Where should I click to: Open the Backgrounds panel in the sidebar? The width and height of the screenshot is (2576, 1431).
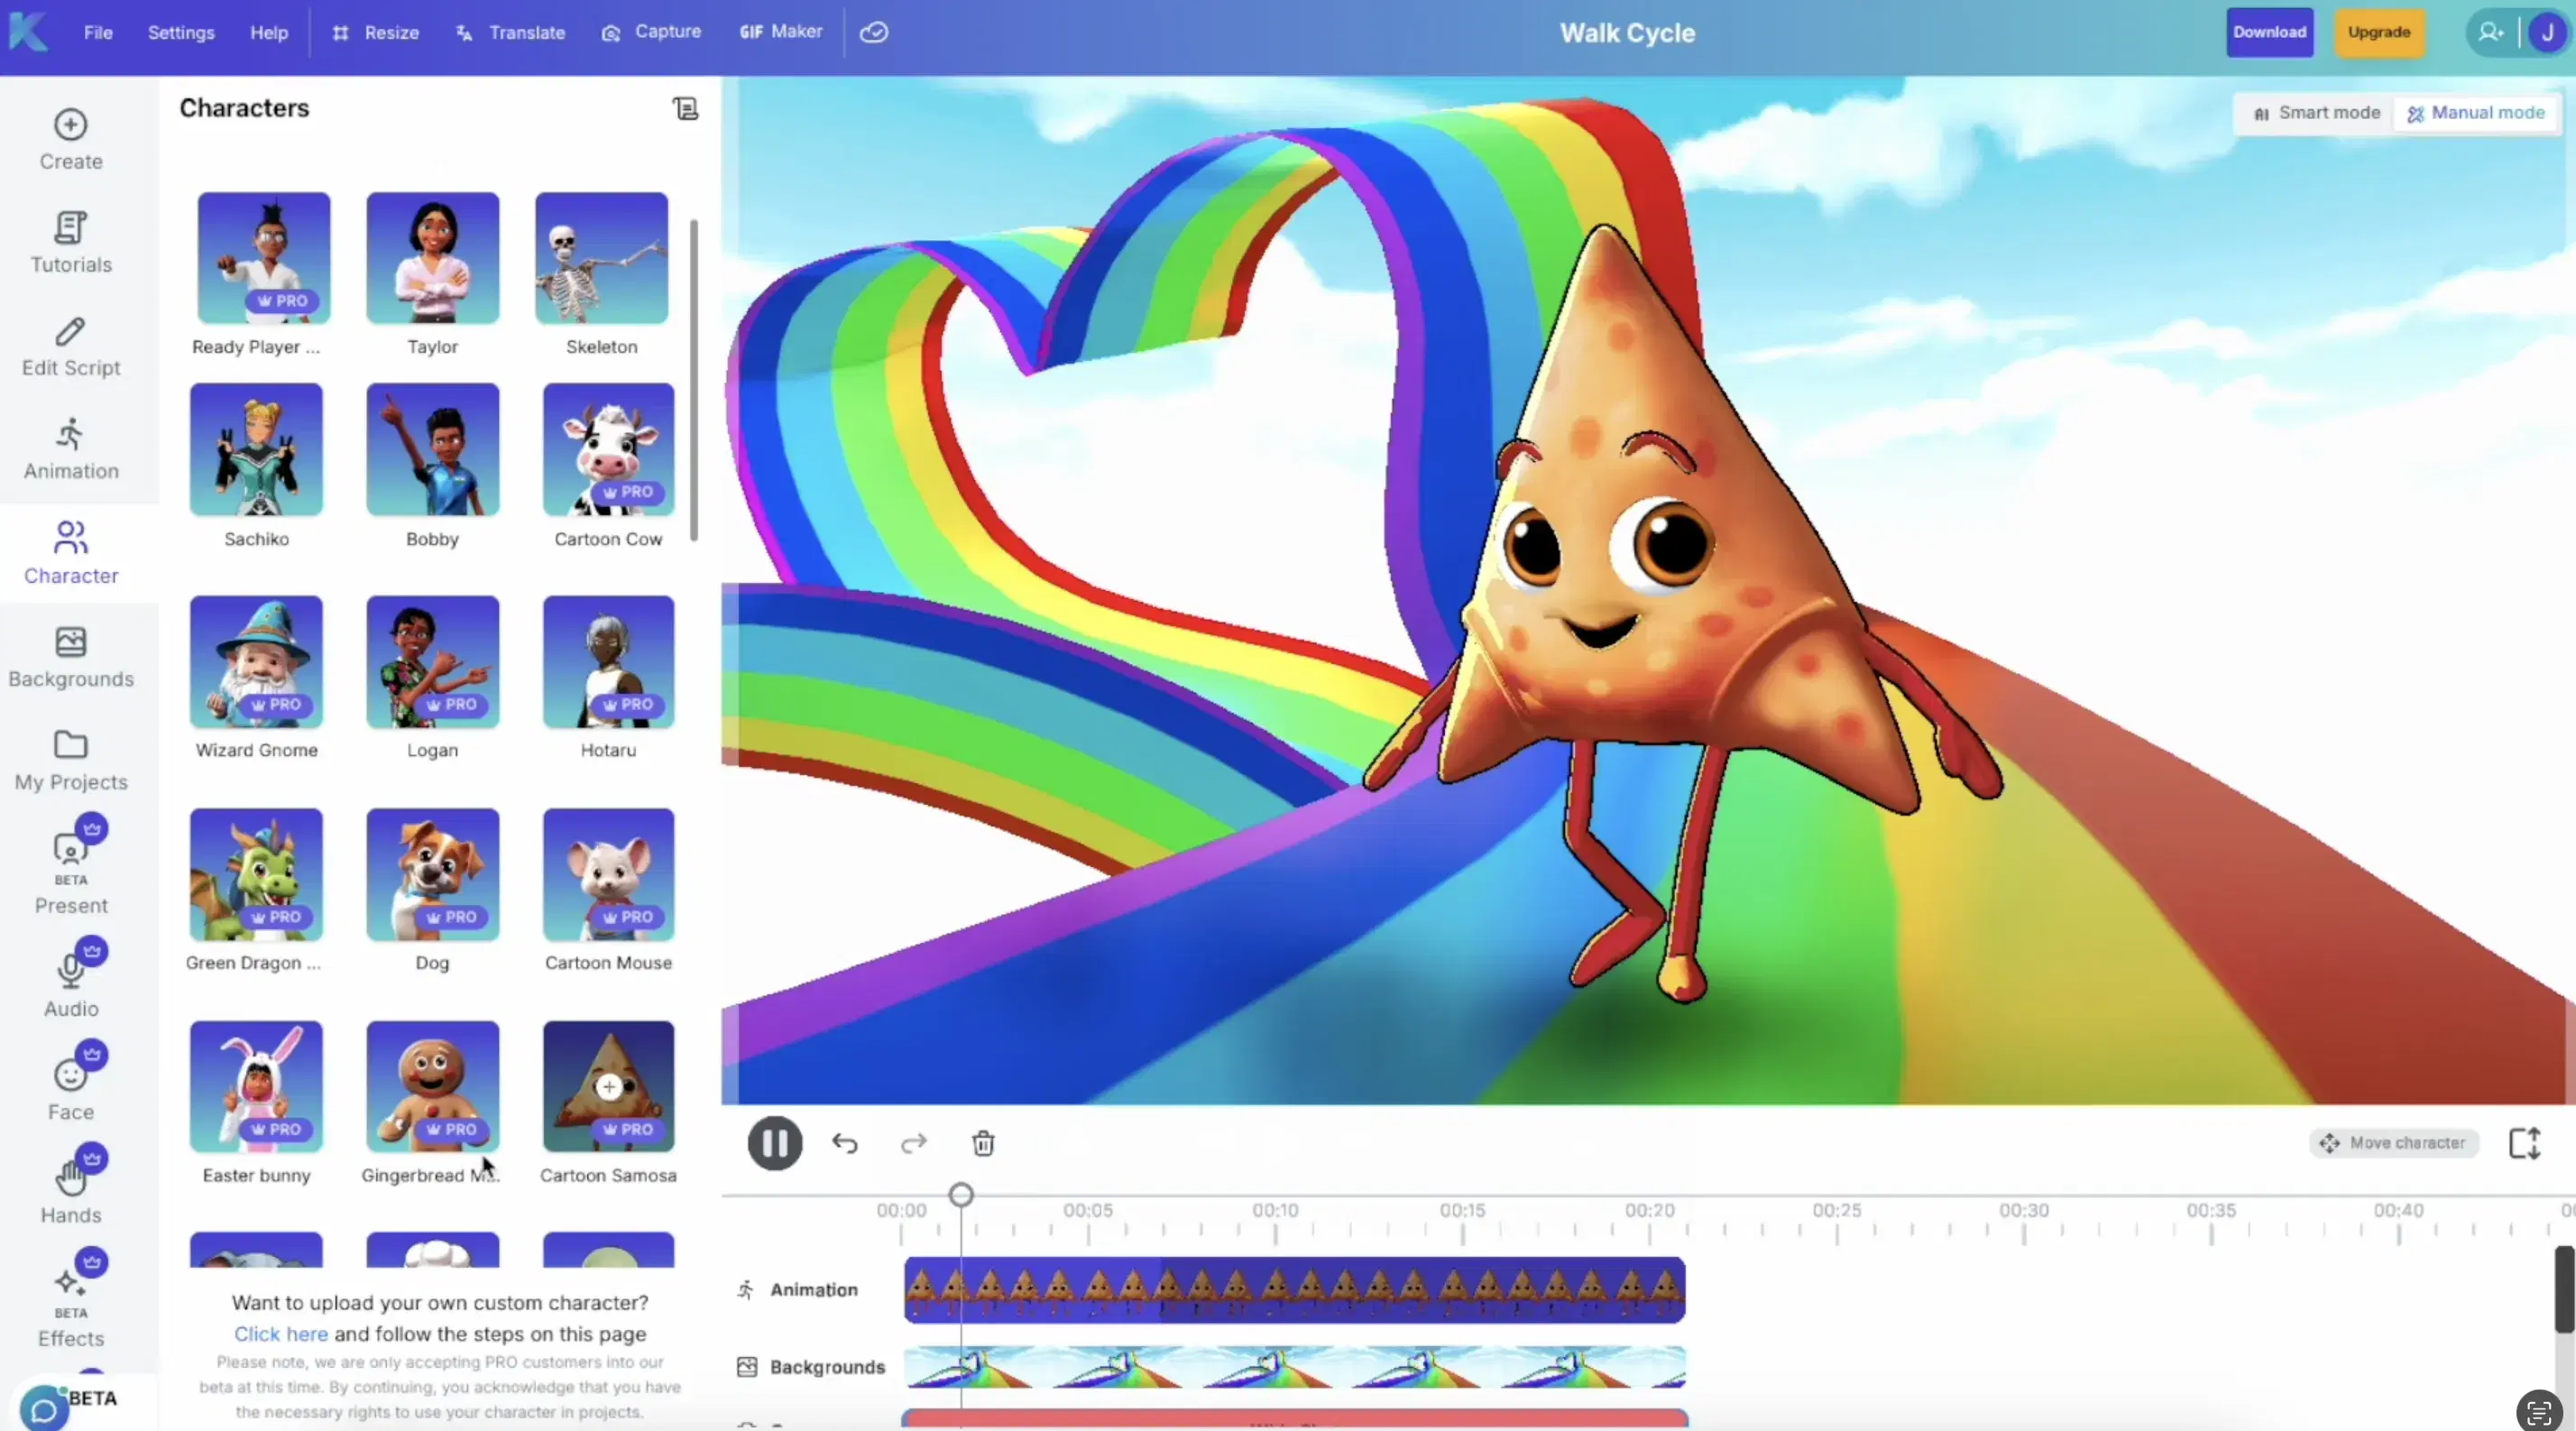point(71,657)
